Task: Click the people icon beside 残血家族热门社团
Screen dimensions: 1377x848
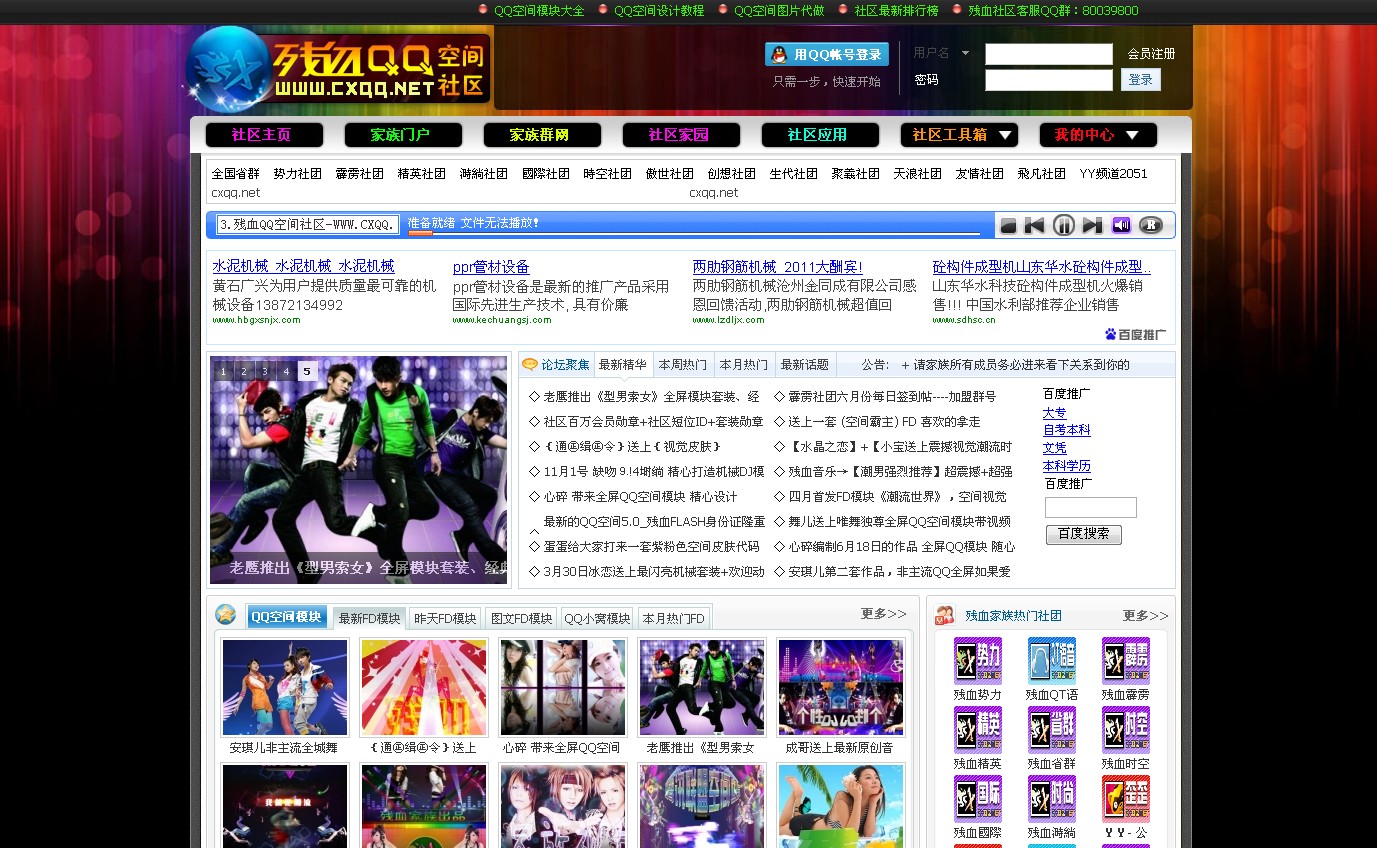Action: (x=945, y=615)
